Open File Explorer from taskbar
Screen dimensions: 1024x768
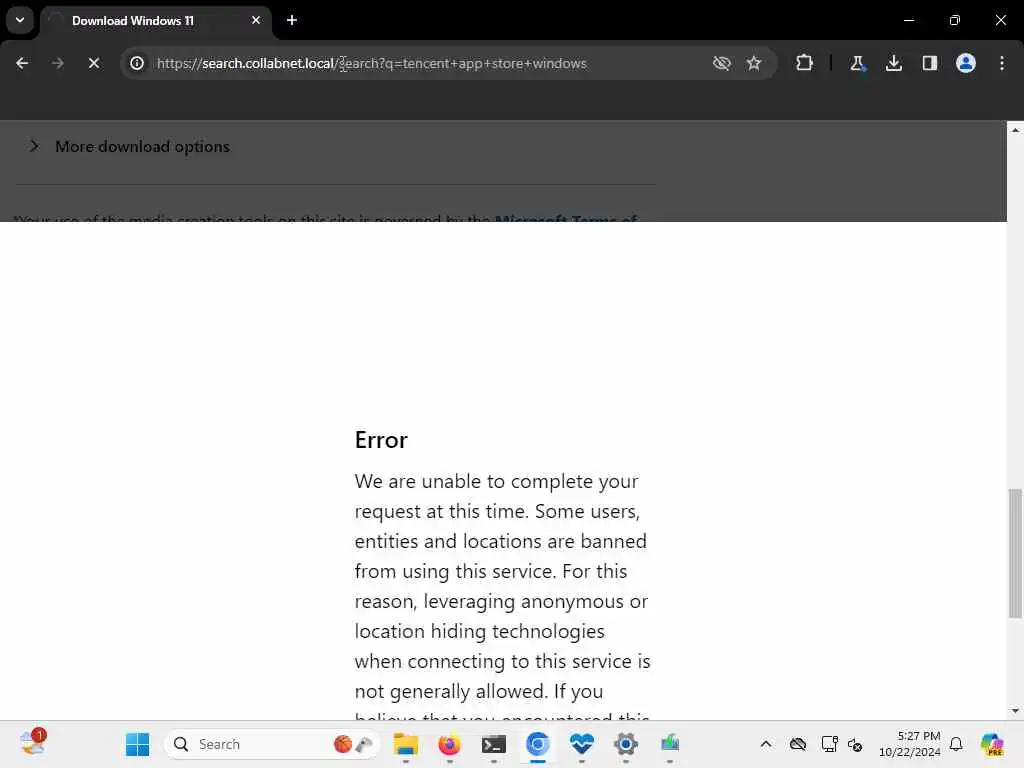point(406,744)
